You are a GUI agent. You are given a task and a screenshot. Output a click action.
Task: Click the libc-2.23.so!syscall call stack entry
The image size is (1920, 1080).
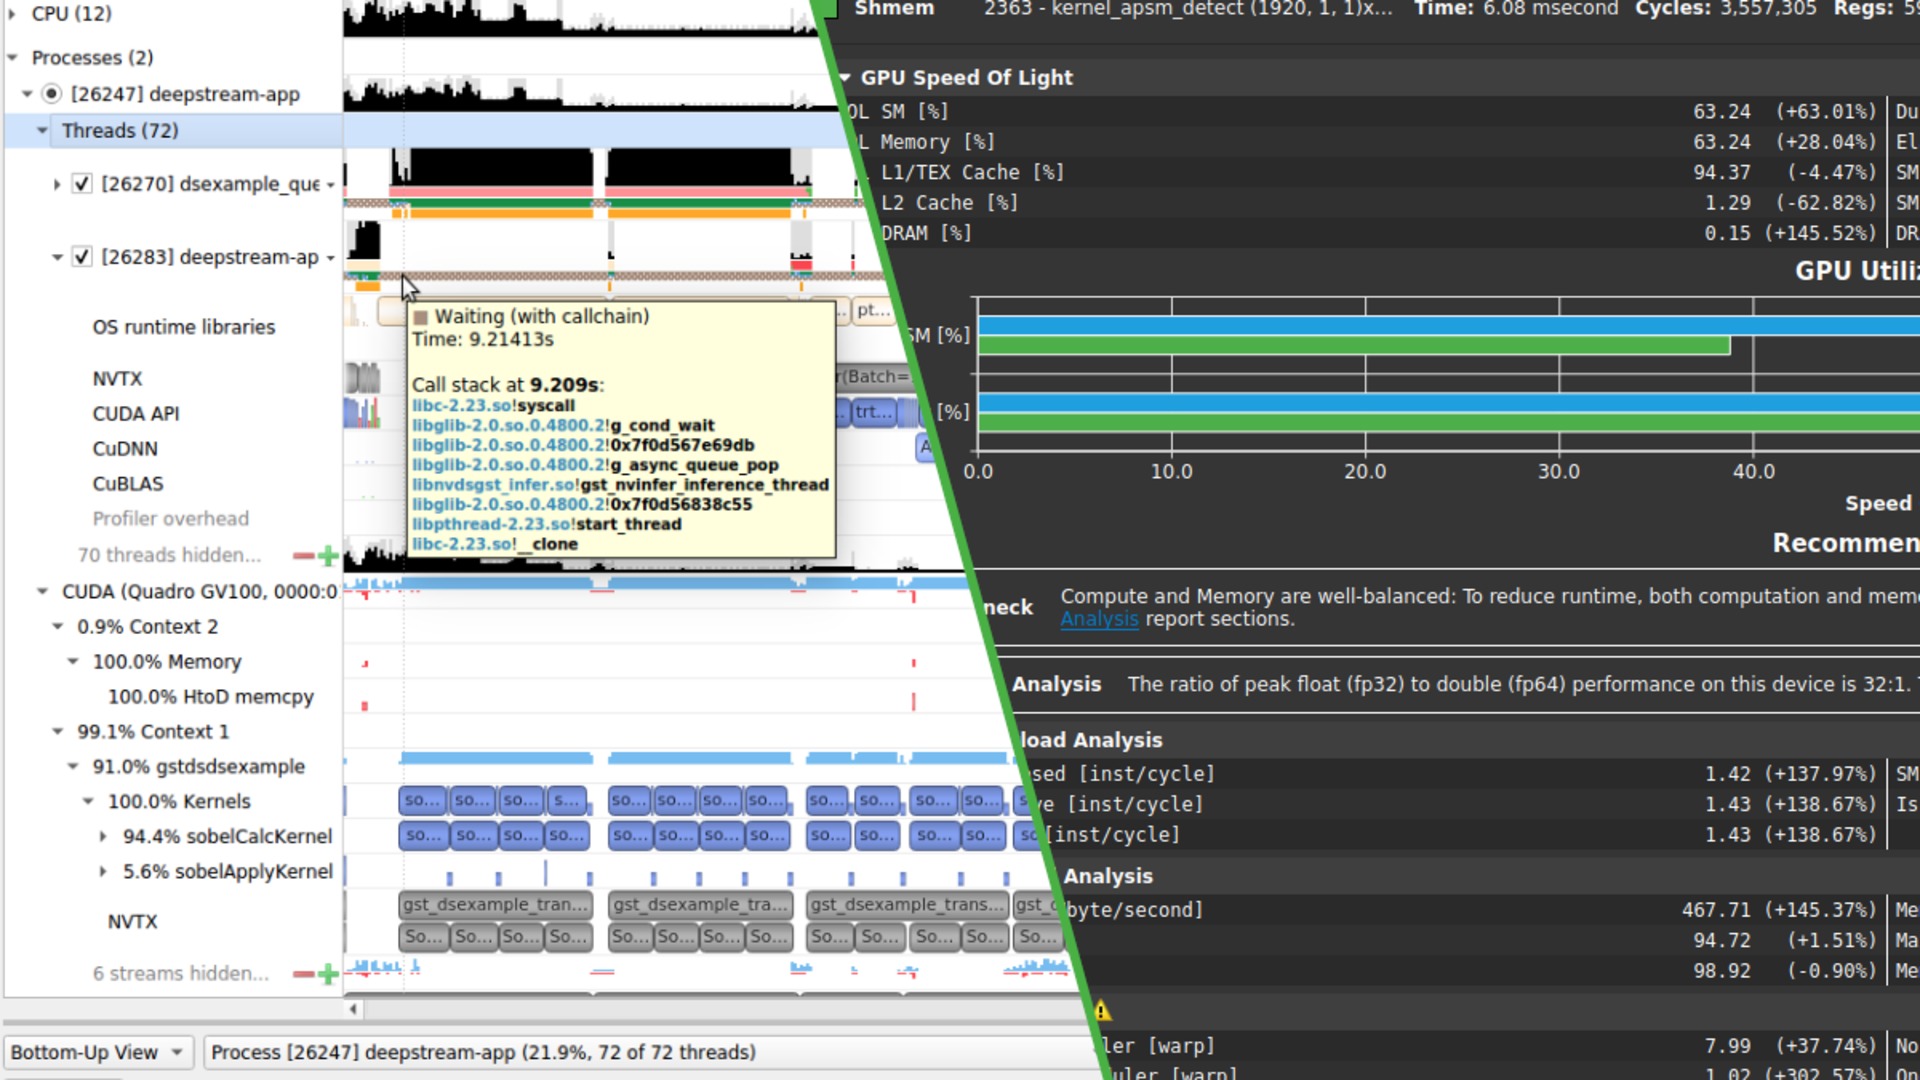click(494, 406)
